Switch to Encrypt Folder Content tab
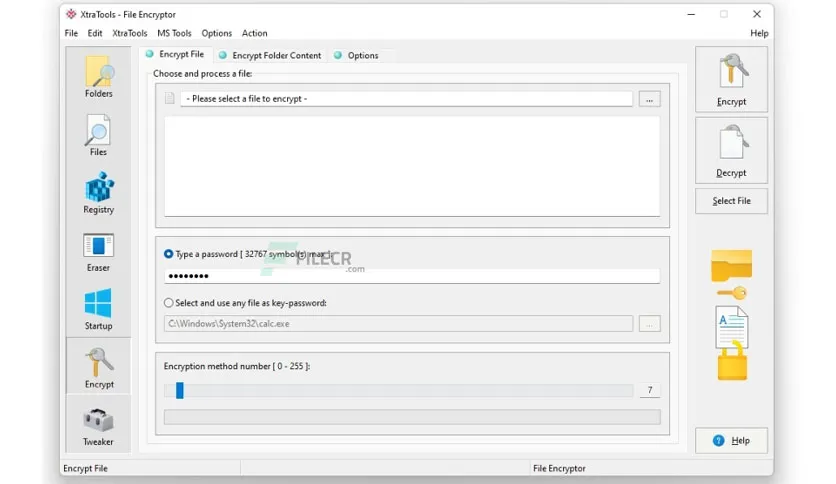The width and height of the screenshot is (836, 484). [x=270, y=55]
